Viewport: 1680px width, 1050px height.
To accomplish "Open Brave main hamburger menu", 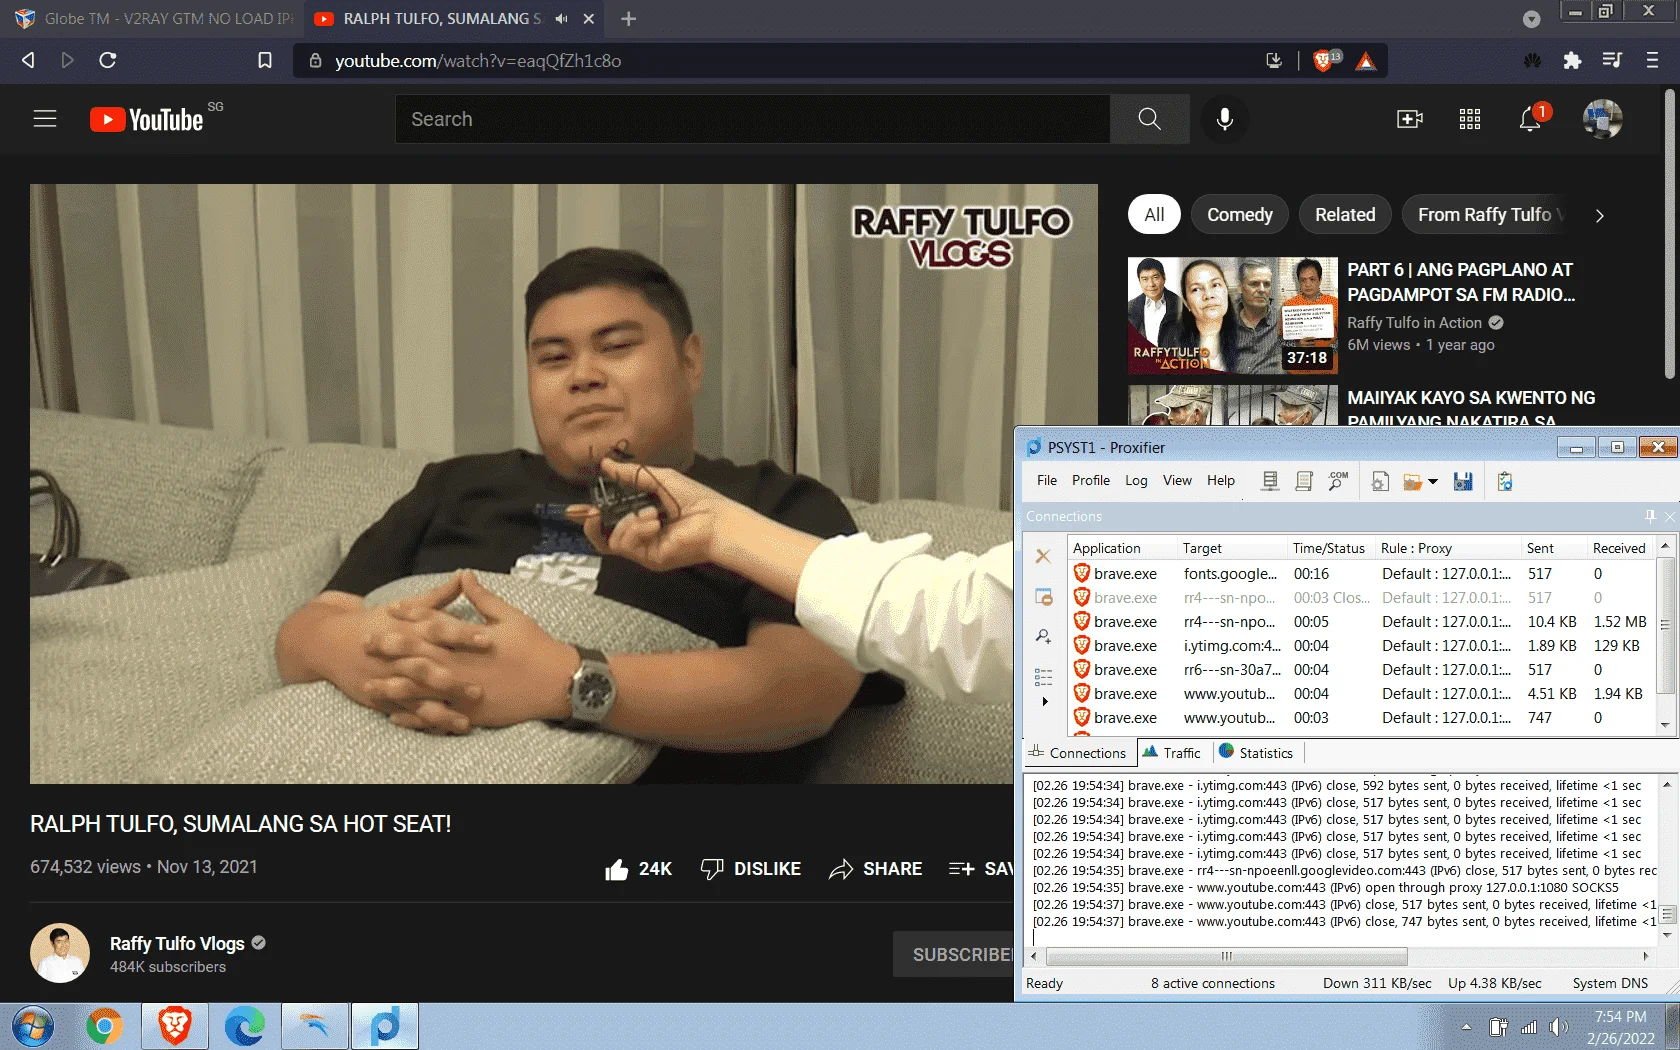I will (1652, 60).
